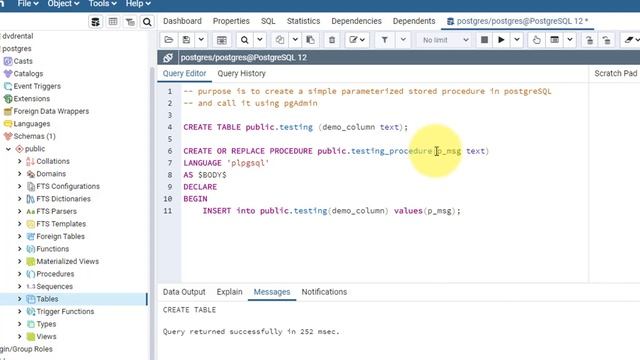This screenshot has width=640, height=360.
Task: Open the Edit pencil dropdown
Action: (357, 40)
